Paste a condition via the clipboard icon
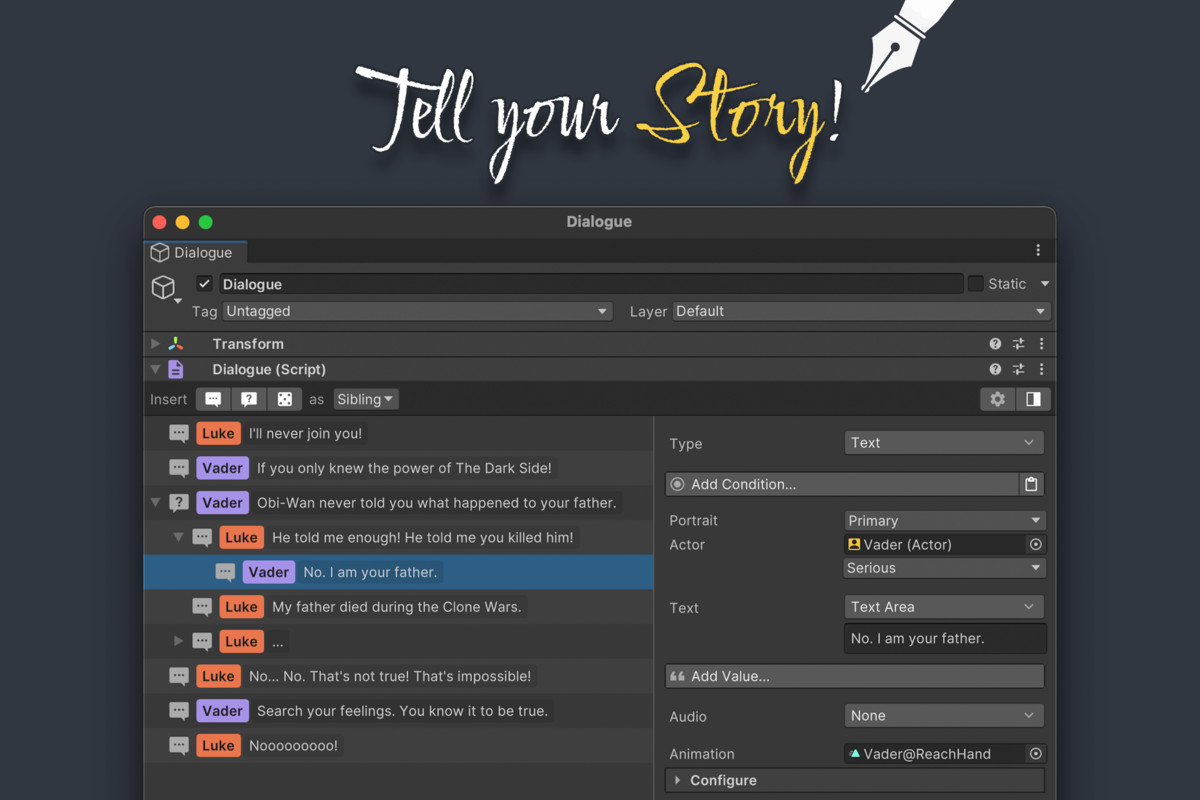The width and height of the screenshot is (1200, 800). click(x=1032, y=484)
